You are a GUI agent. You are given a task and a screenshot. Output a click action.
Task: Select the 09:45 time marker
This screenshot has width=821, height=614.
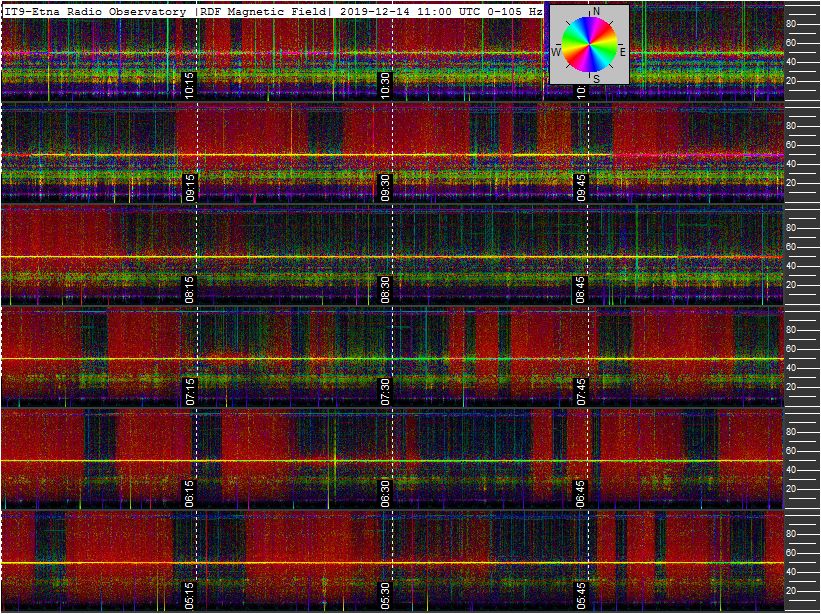coord(581,187)
